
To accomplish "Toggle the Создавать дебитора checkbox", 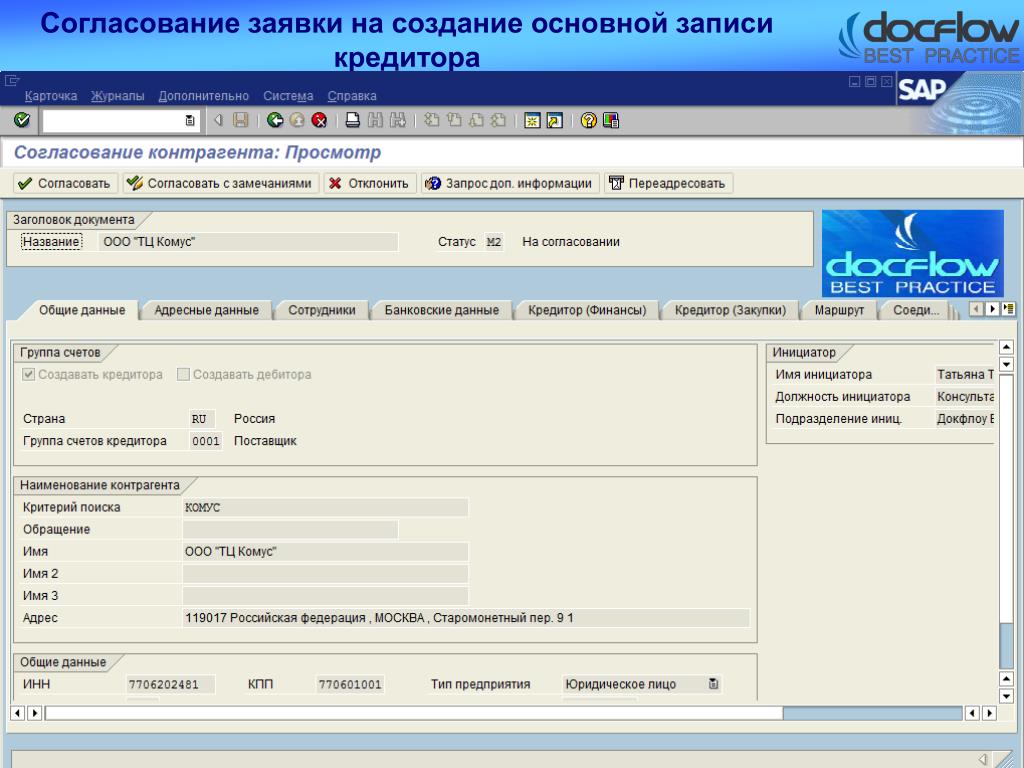I will point(183,374).
